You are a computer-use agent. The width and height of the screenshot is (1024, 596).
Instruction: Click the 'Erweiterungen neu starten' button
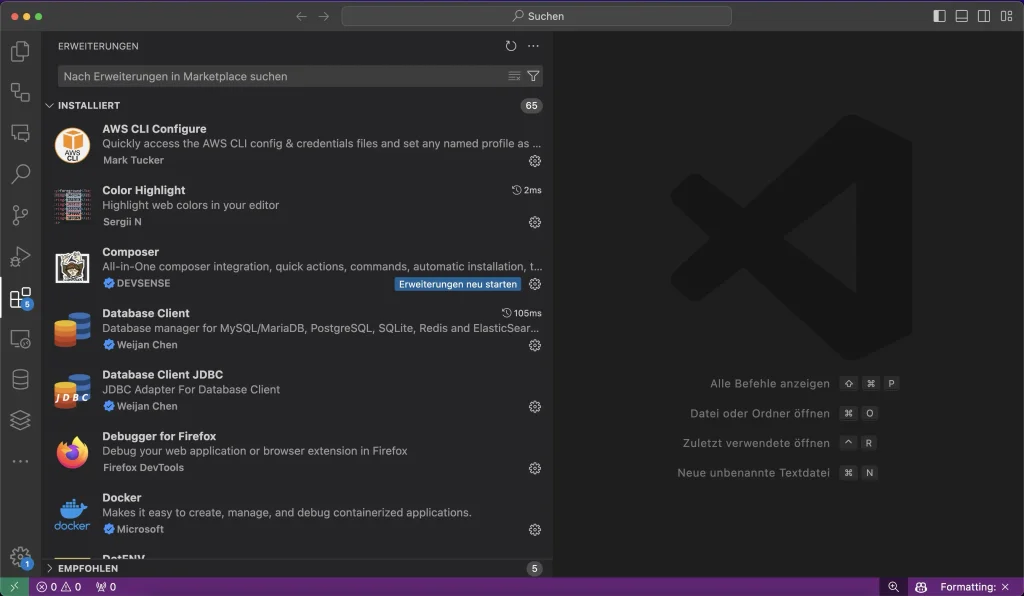[458, 284]
